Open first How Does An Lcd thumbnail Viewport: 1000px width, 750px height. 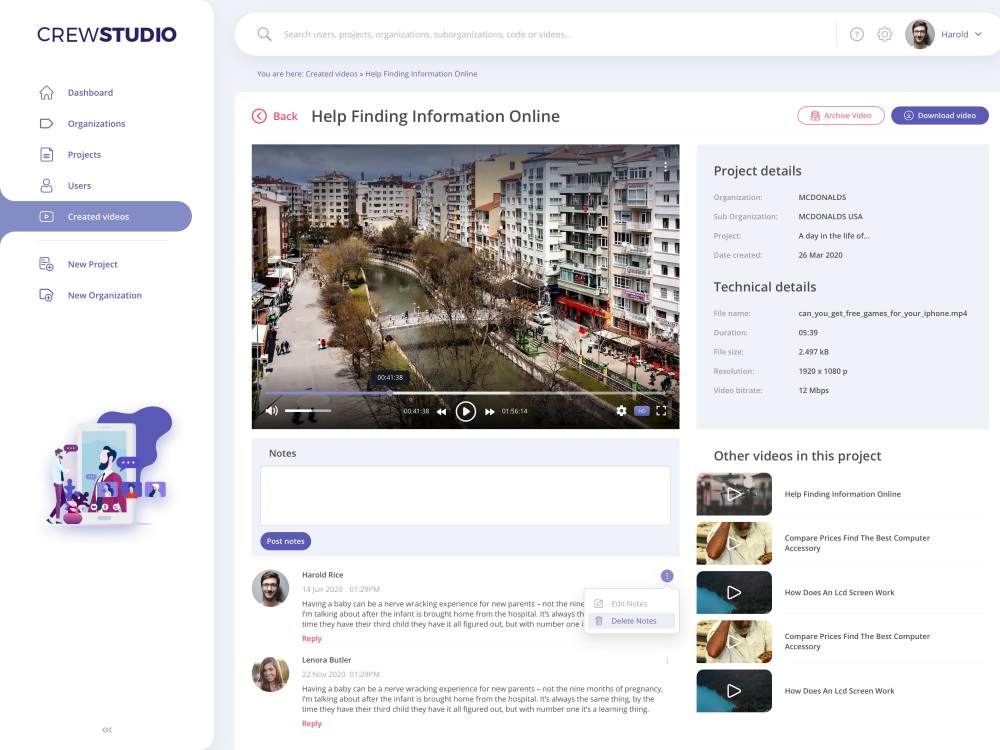(x=734, y=592)
